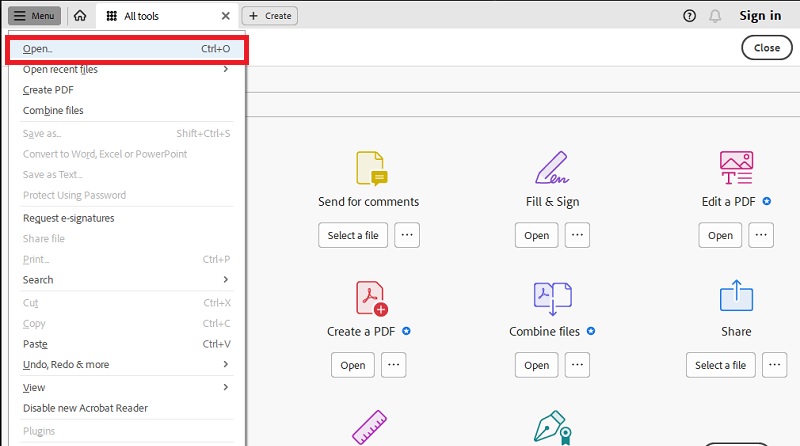This screenshot has width=800, height=446.
Task: Select Disable new Acrobat Reader
Action: [127, 408]
